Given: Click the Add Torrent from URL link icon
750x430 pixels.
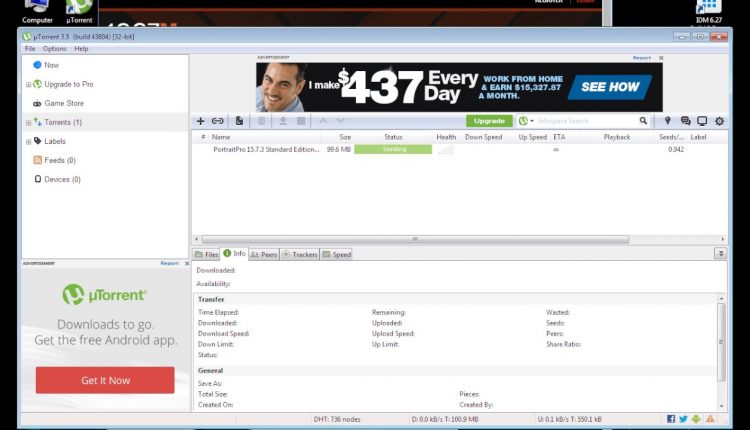Looking at the screenshot, I should [x=218, y=121].
